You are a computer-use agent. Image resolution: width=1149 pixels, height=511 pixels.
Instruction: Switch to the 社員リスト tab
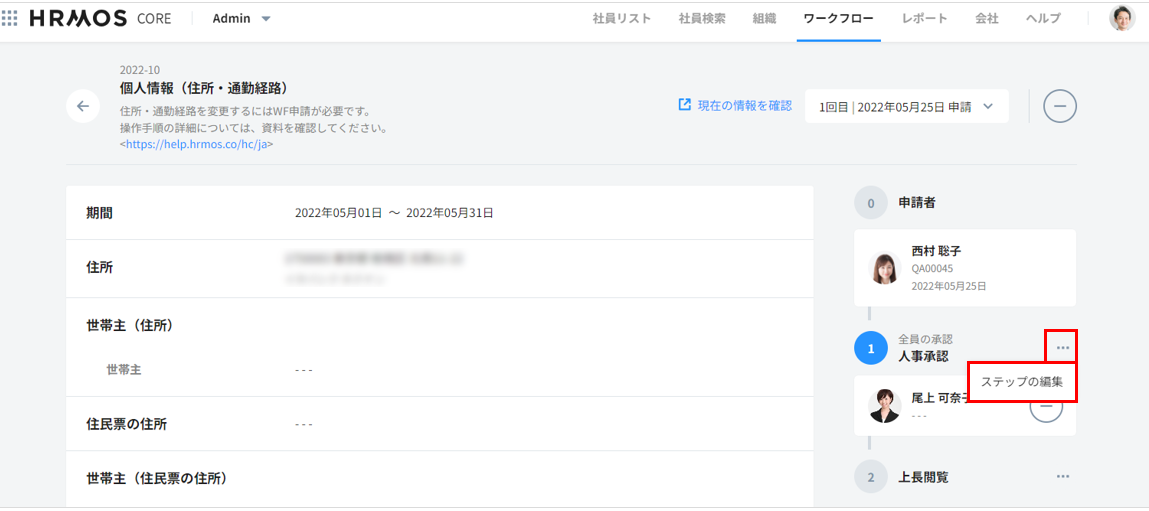point(621,18)
